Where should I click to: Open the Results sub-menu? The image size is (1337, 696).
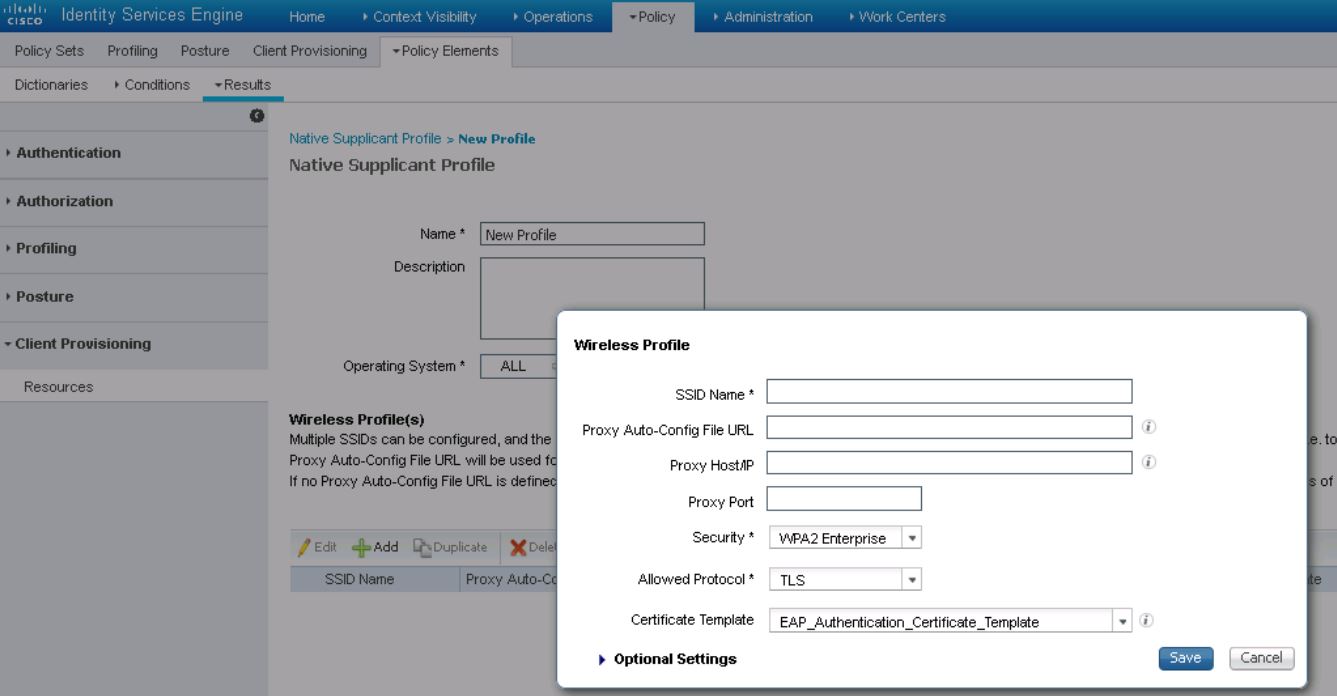(x=242, y=85)
